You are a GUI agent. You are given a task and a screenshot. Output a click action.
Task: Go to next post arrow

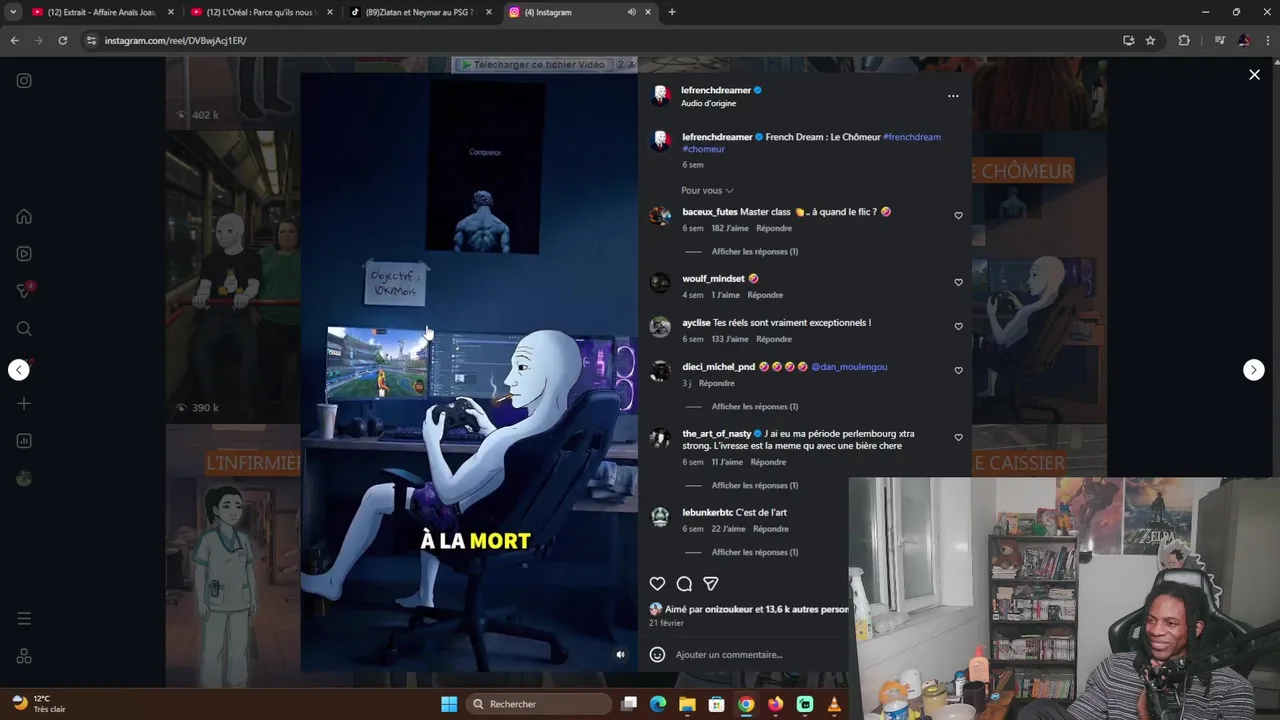(1253, 370)
